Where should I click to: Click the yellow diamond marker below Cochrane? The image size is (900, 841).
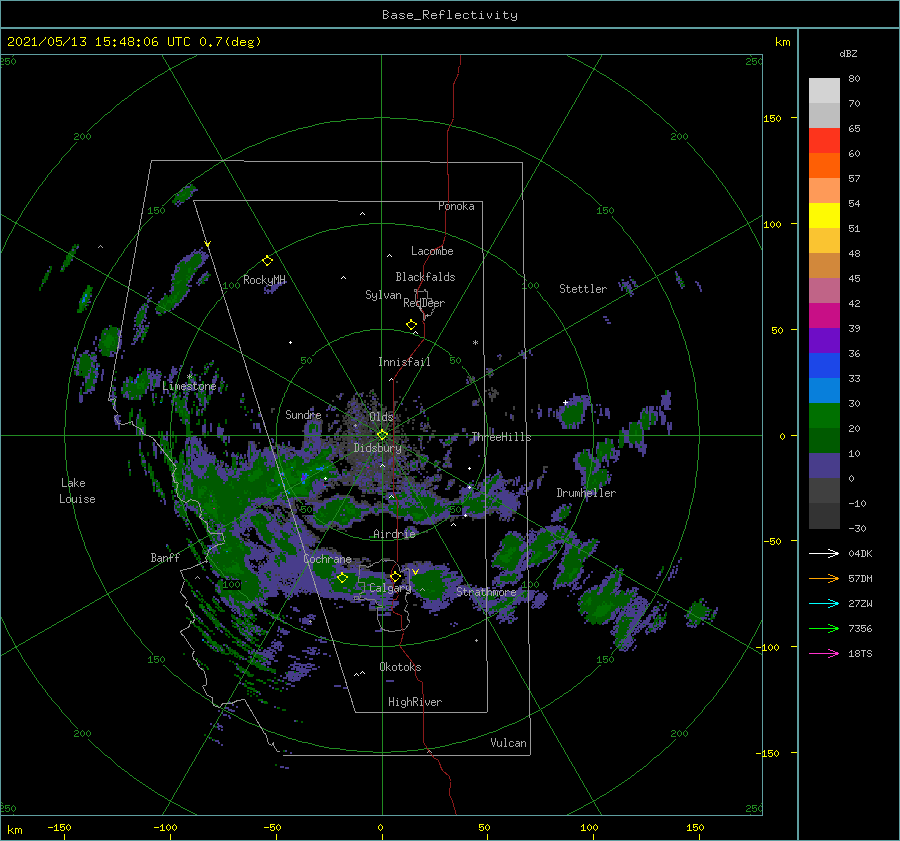(342, 578)
